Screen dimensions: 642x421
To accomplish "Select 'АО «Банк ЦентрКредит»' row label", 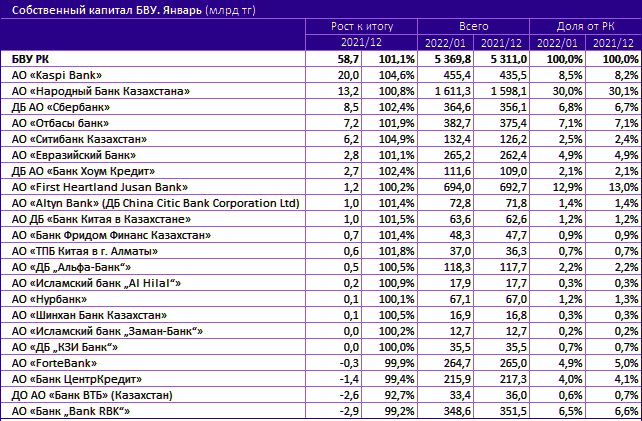I will click(77, 379).
